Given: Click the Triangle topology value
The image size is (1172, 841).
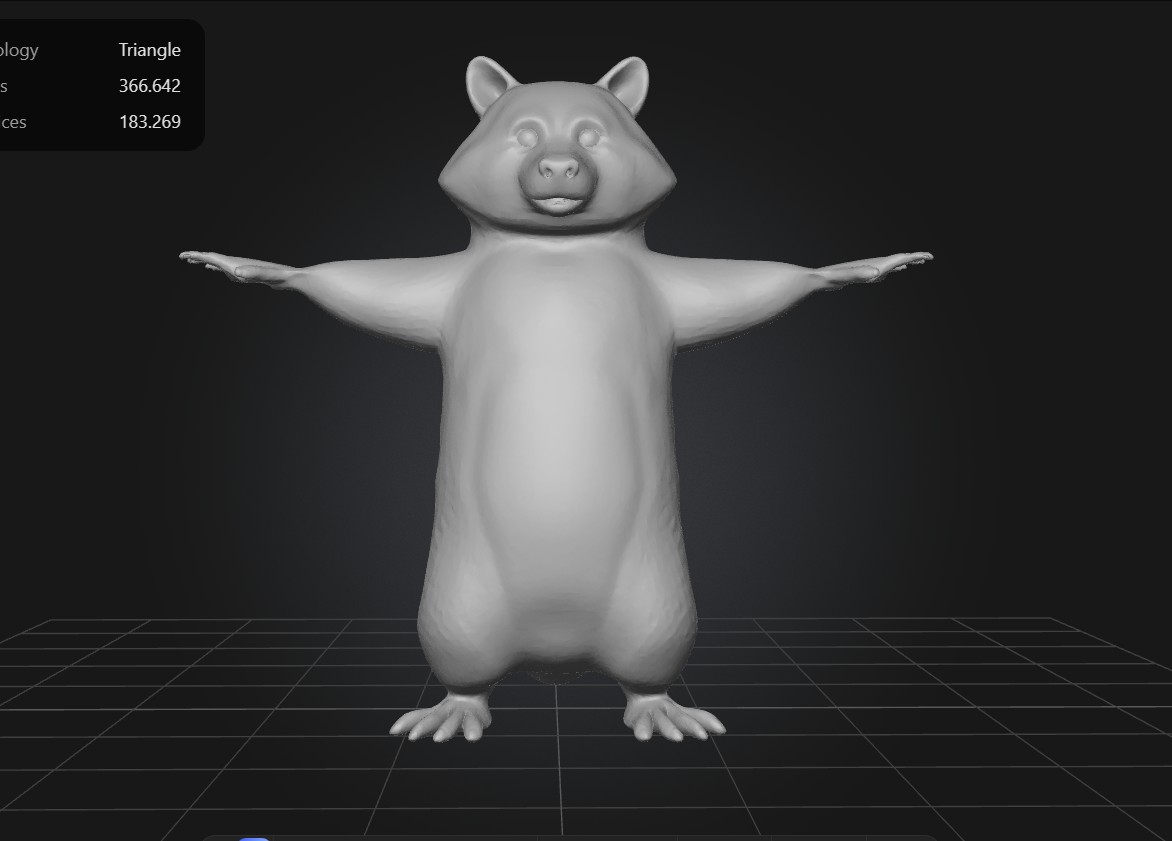Looking at the screenshot, I should pos(149,50).
